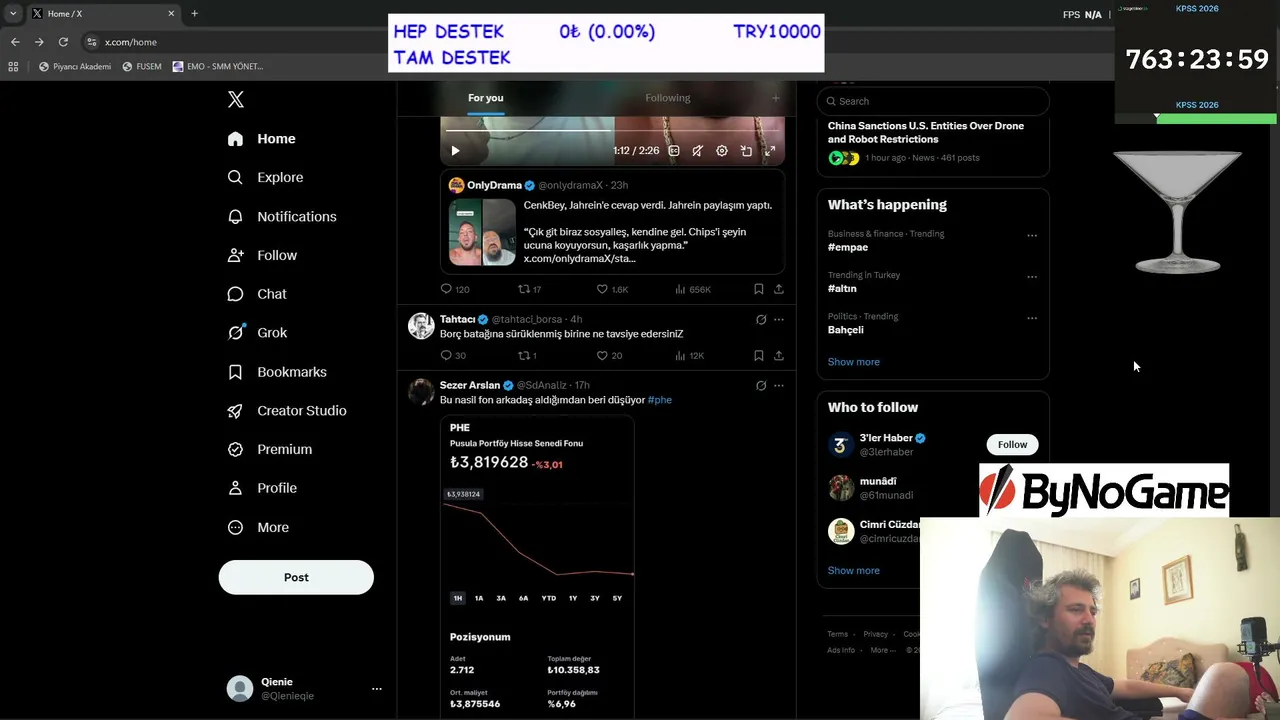Open the #phe hashtag link
This screenshot has width=1280, height=720.
[660, 400]
